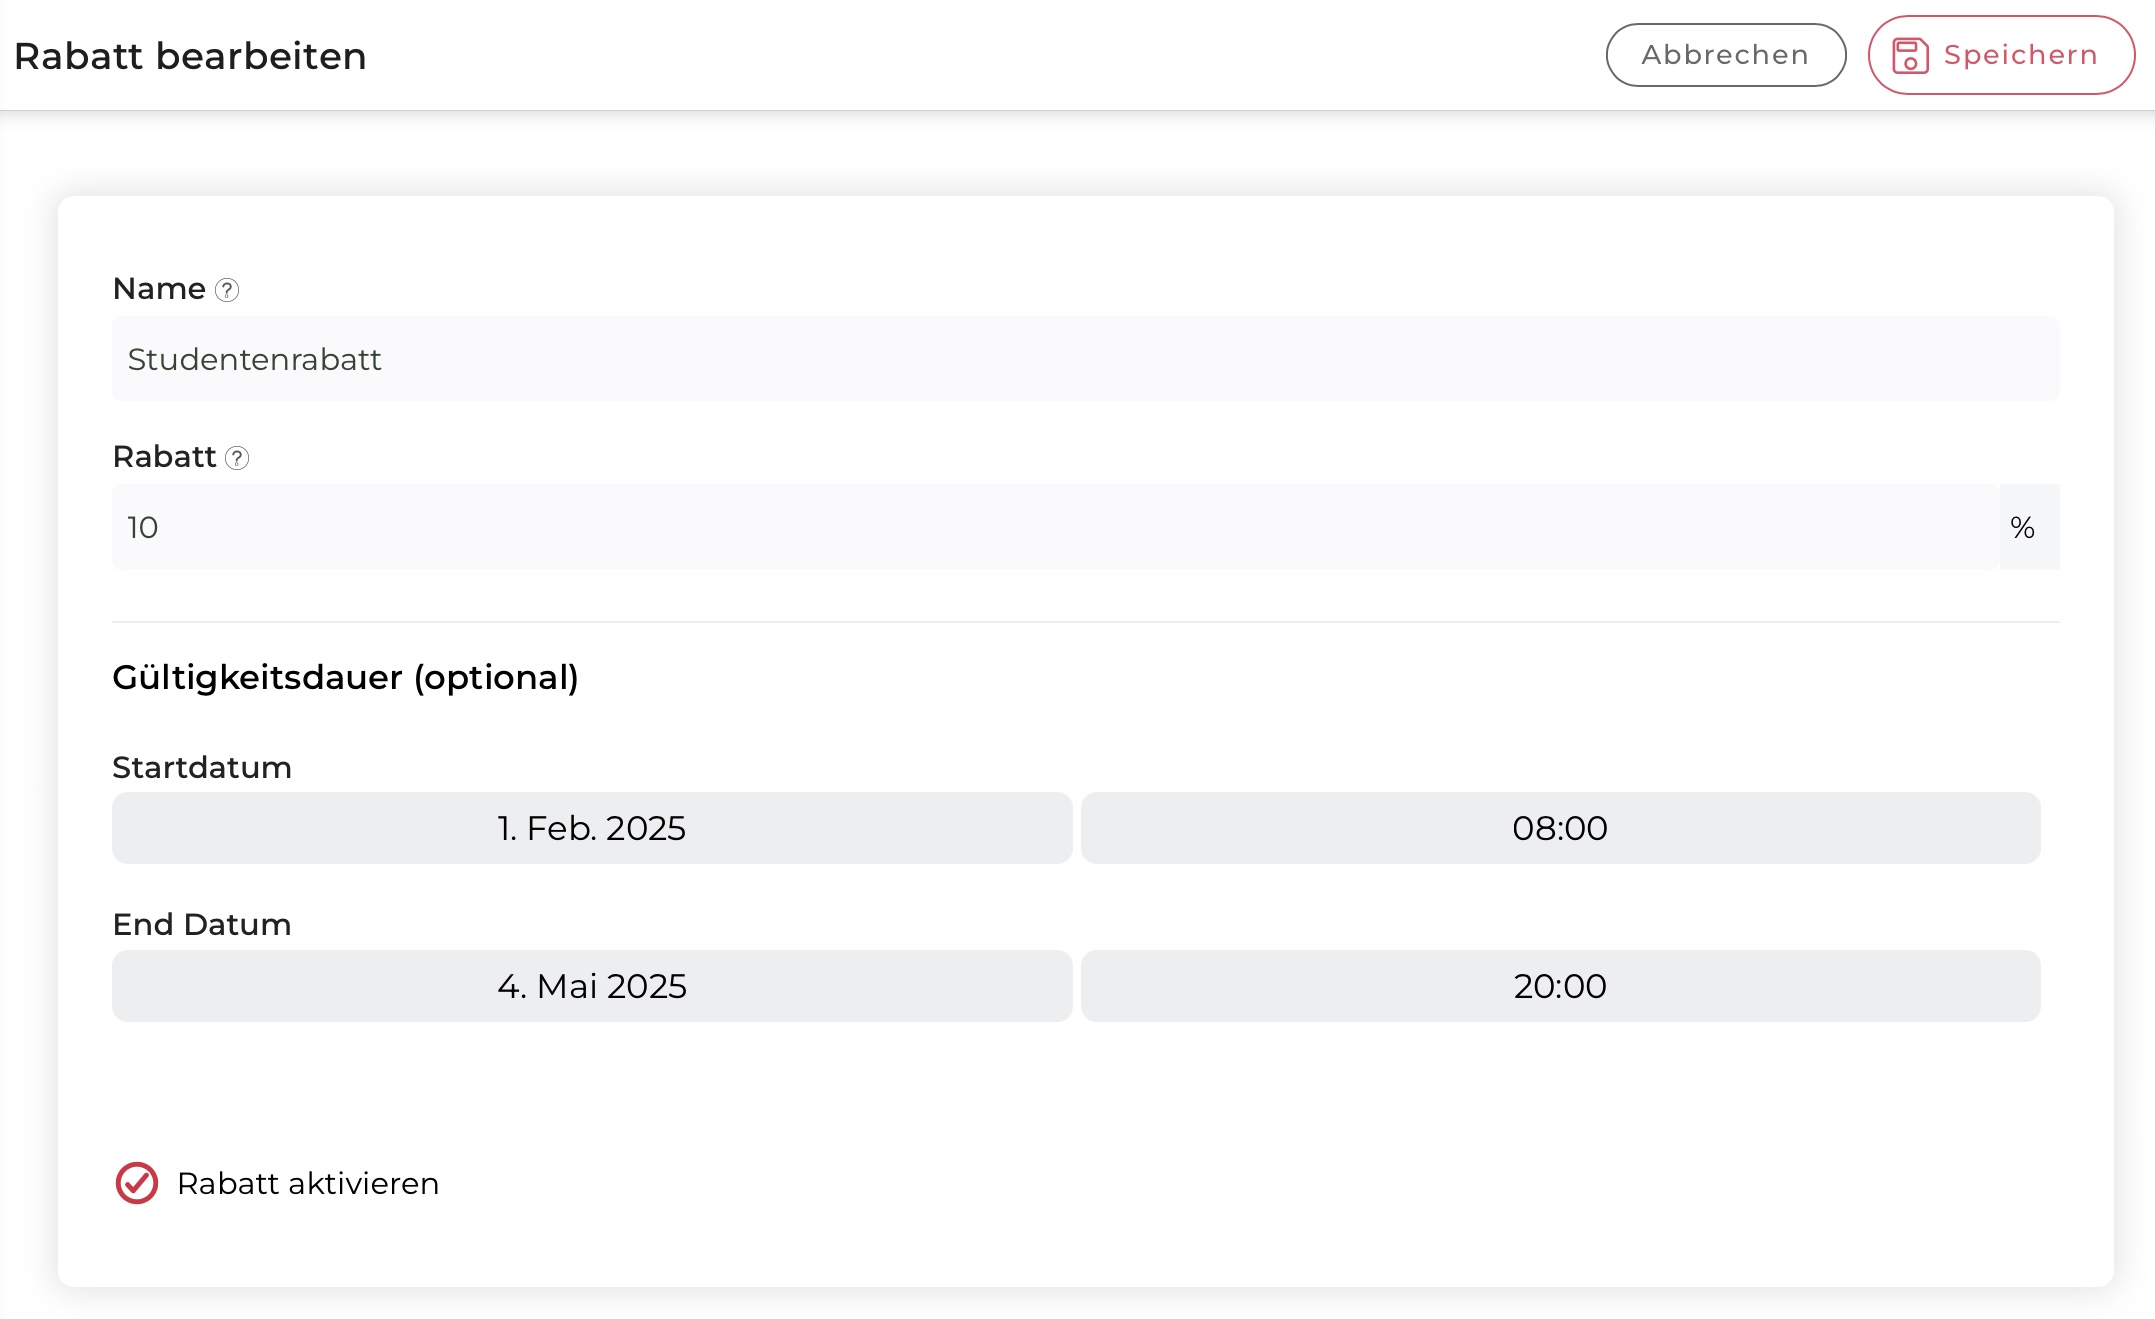The width and height of the screenshot is (2155, 1319).
Task: Toggle the Rabatt aktivieren checkmark circle
Action: pos(137,1183)
